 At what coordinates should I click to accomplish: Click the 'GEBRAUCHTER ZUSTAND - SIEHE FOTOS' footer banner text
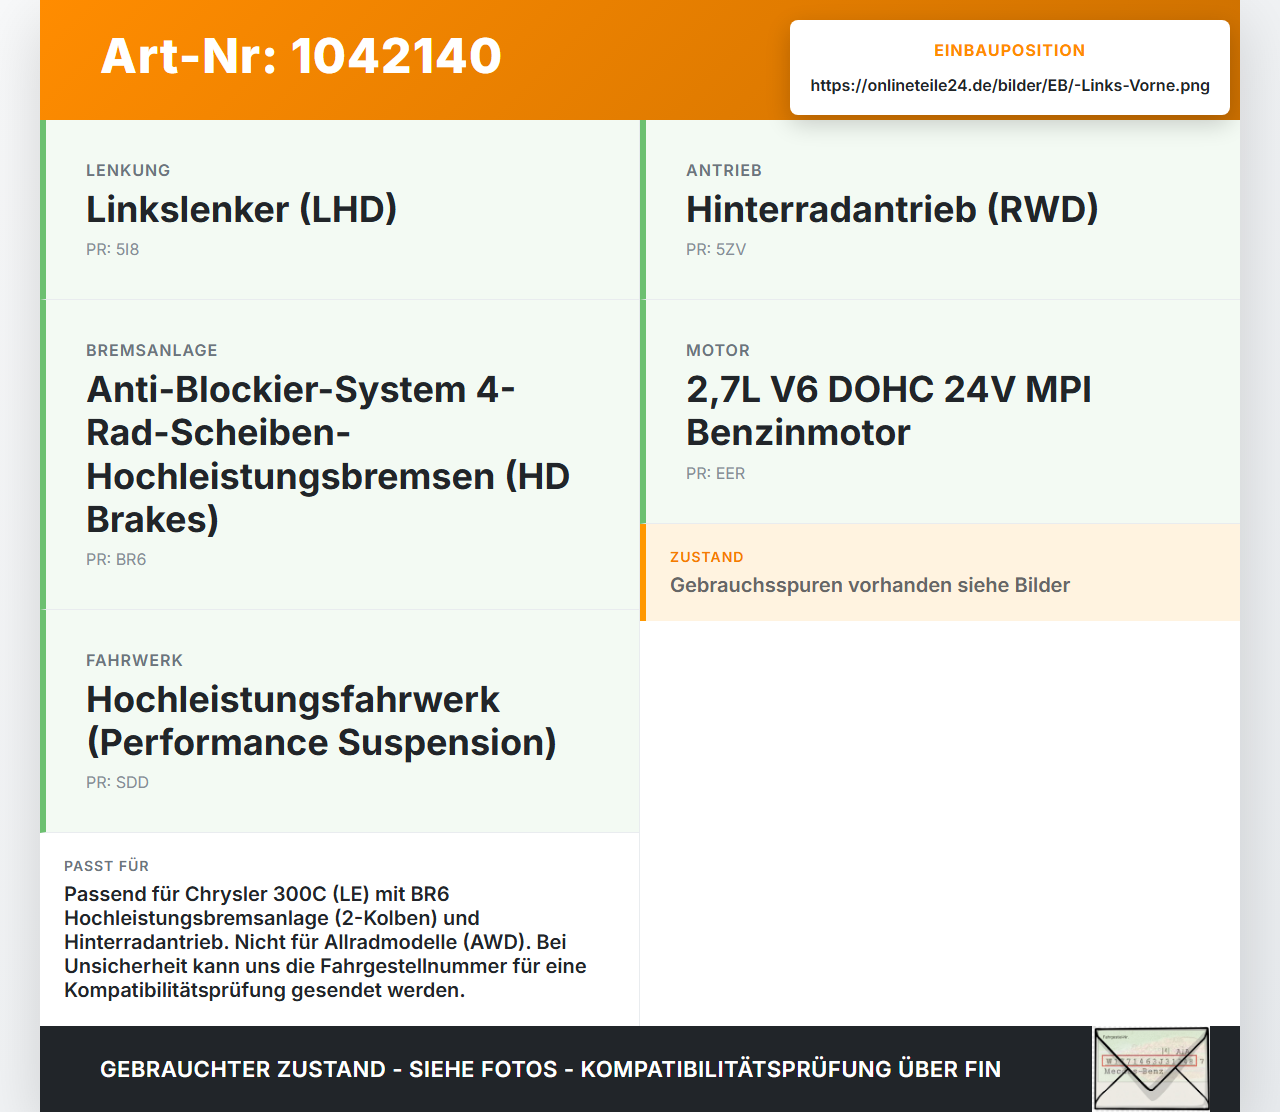coord(550,1069)
